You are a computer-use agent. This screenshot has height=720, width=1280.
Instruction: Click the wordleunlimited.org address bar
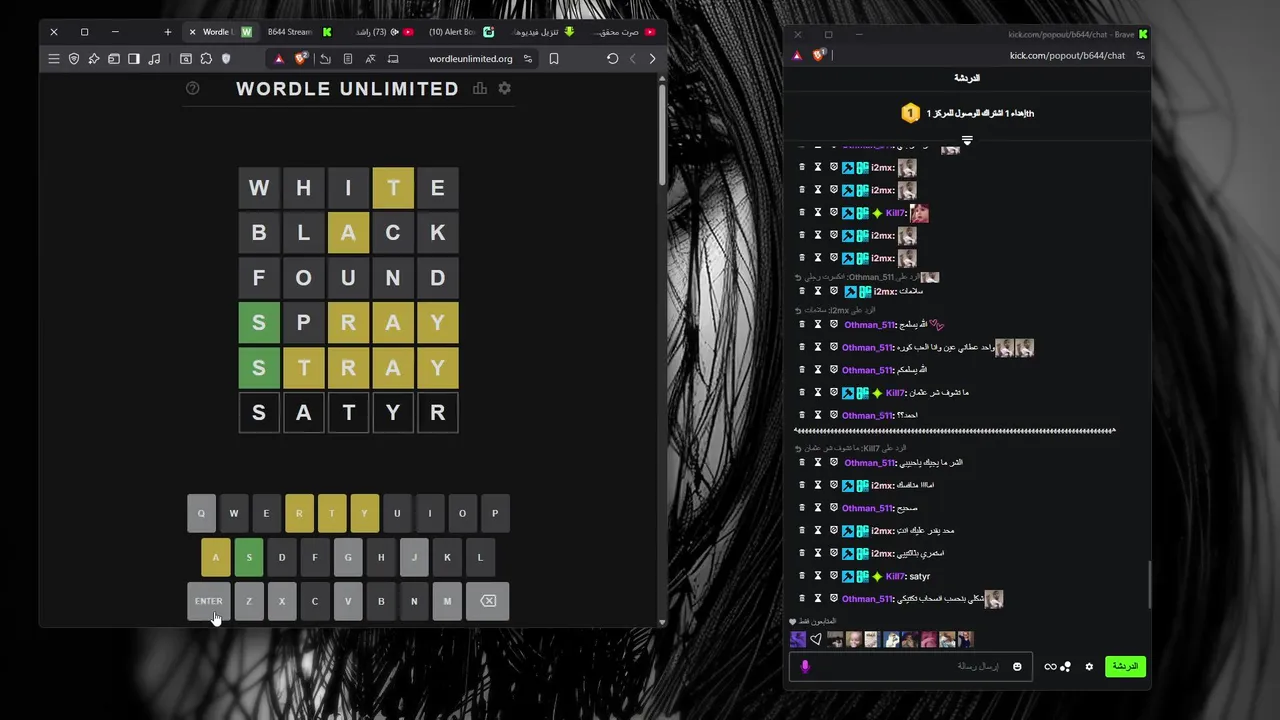tap(470, 59)
